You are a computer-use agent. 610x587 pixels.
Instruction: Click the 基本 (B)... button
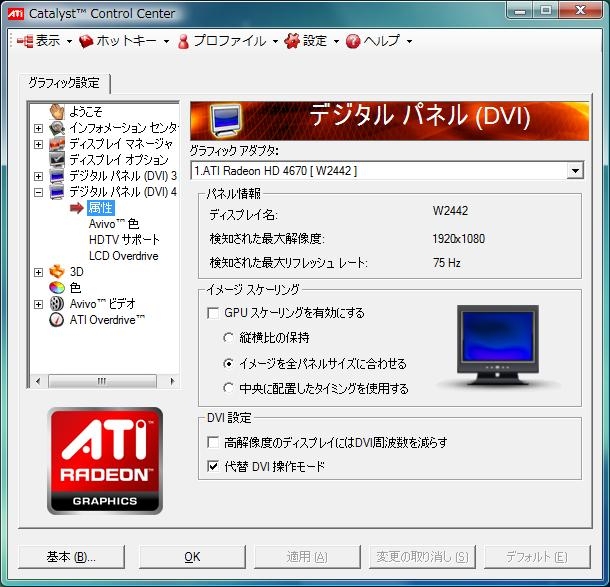pos(71,557)
